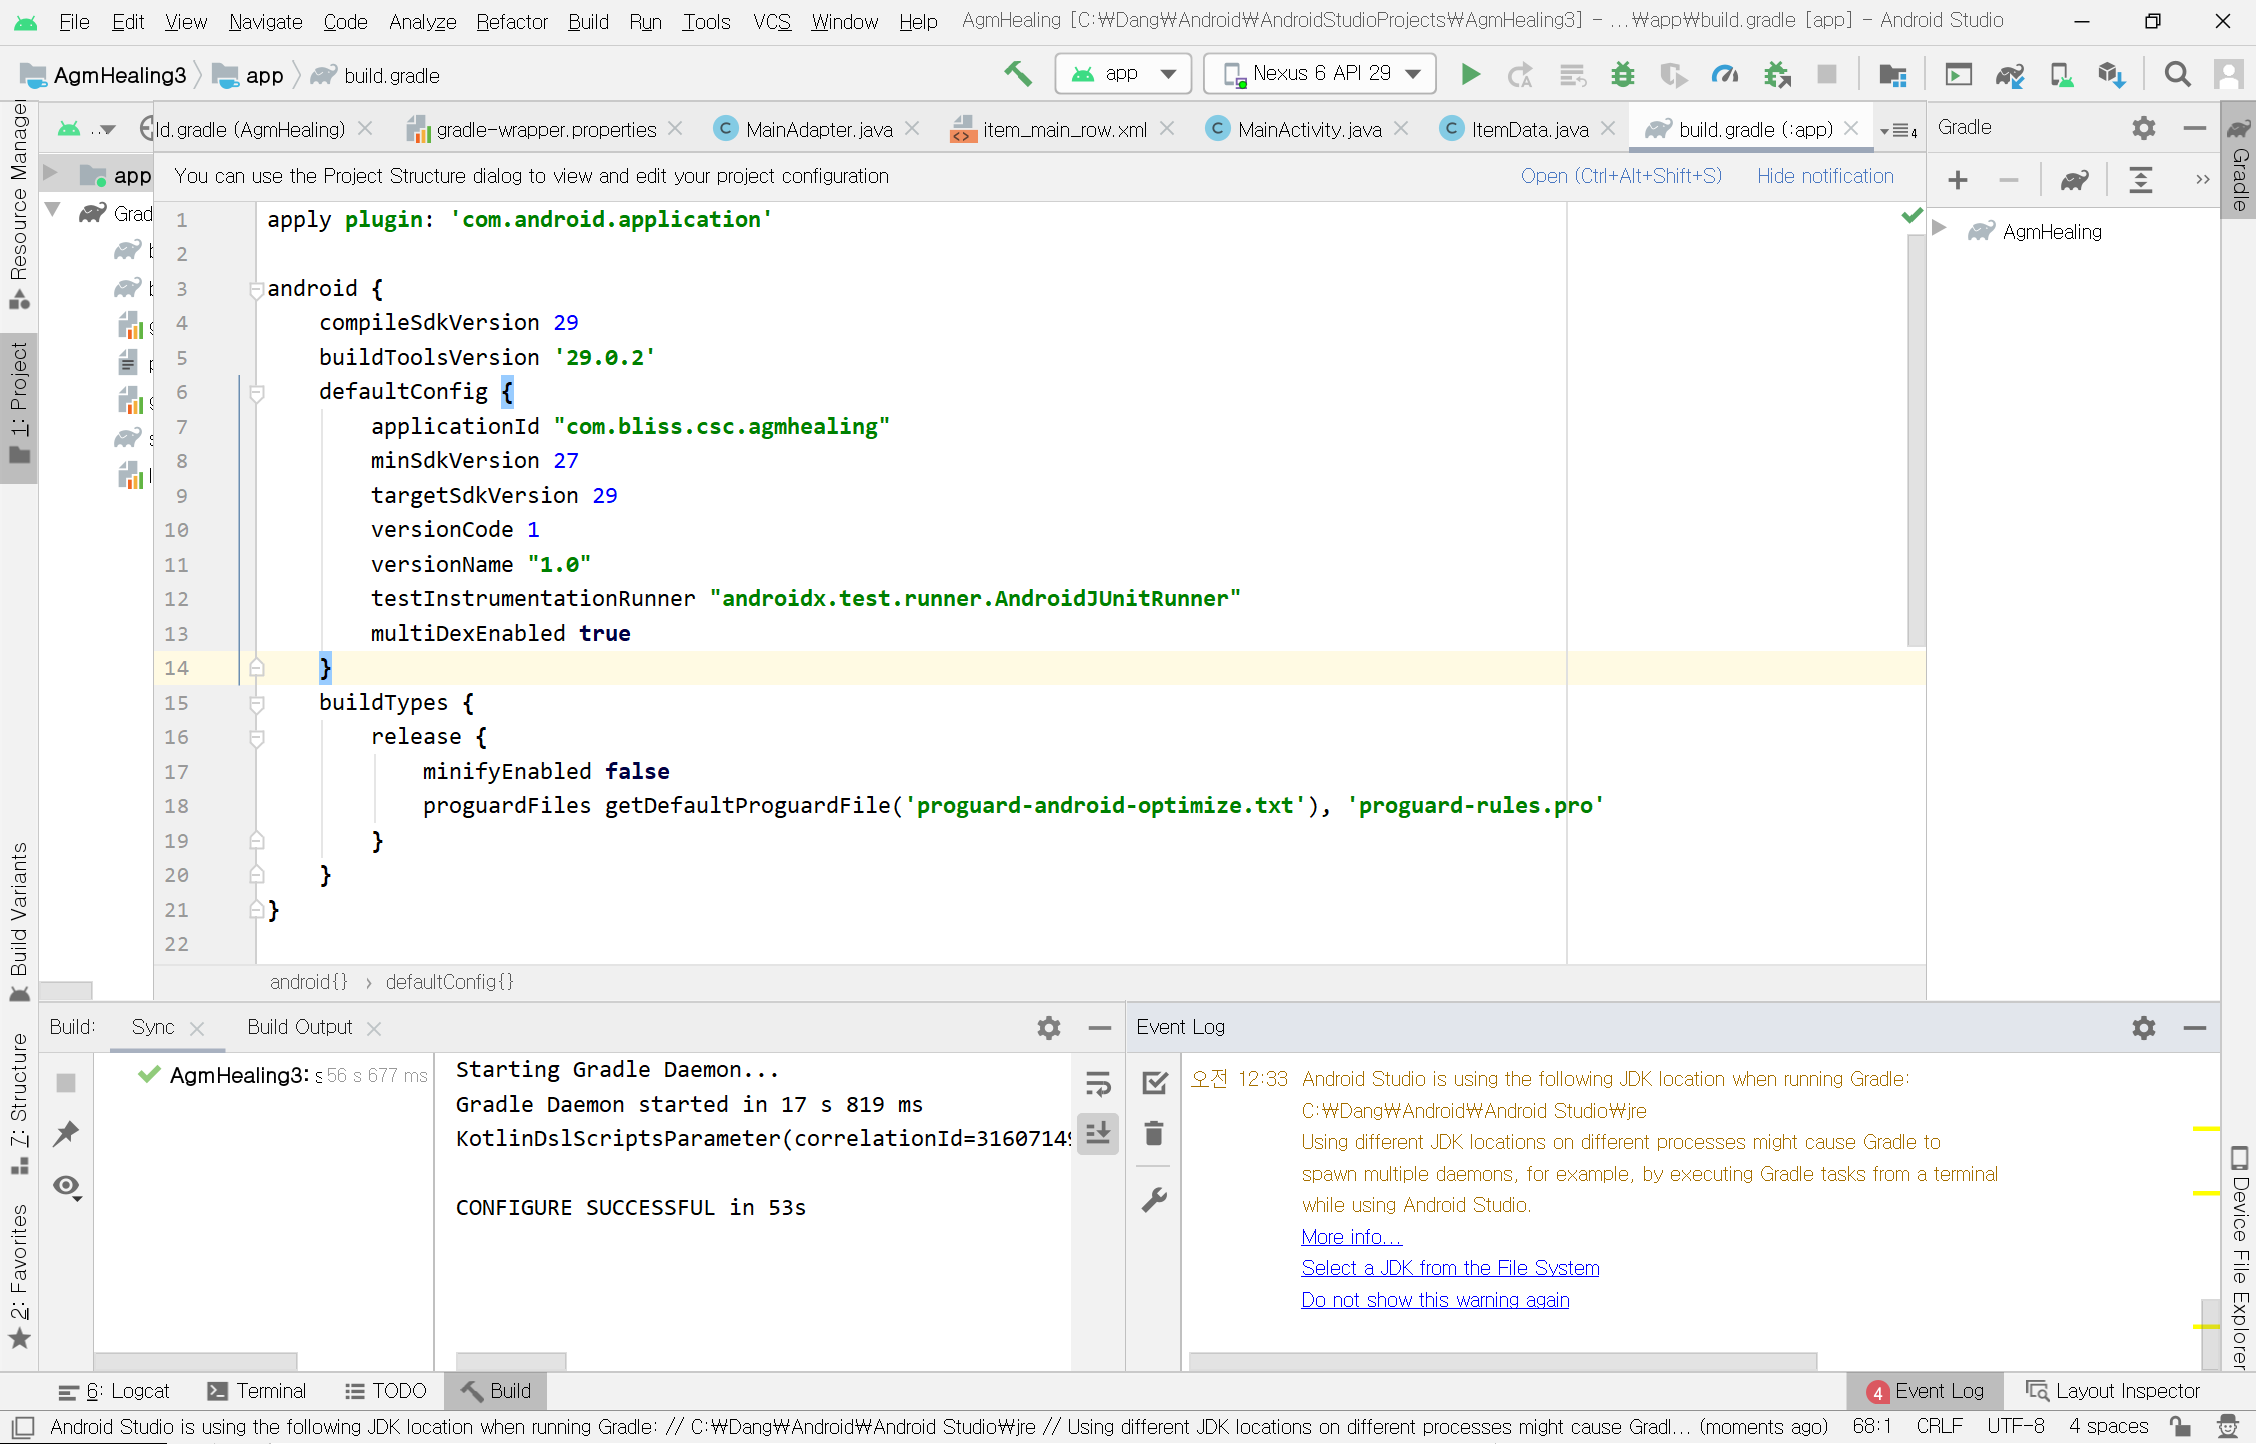
Task: Click the green Run app button
Action: coord(1470,74)
